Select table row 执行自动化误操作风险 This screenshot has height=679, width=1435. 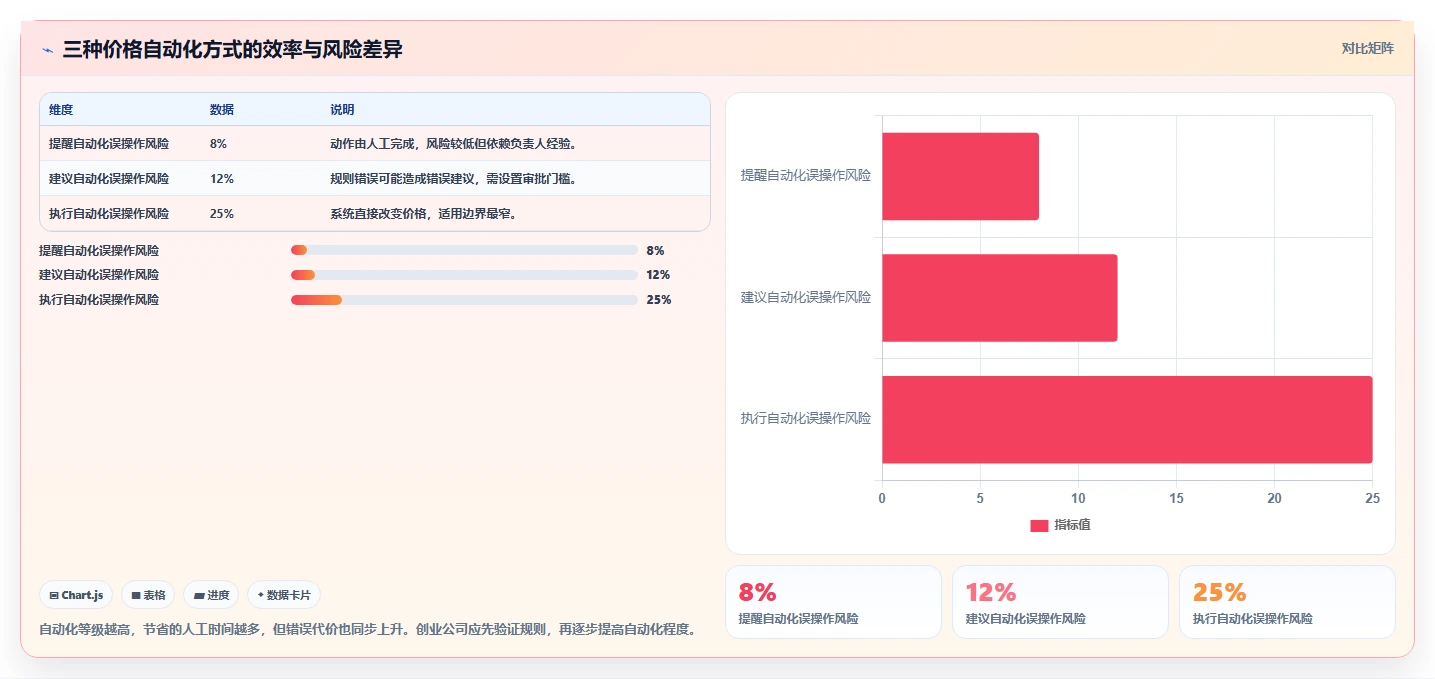(375, 214)
